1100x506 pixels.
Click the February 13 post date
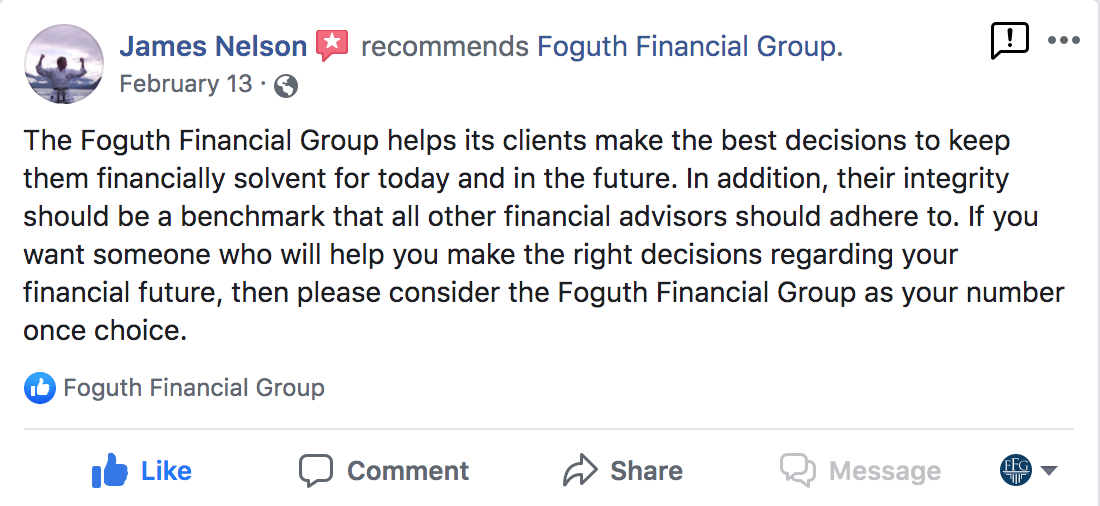tap(186, 83)
